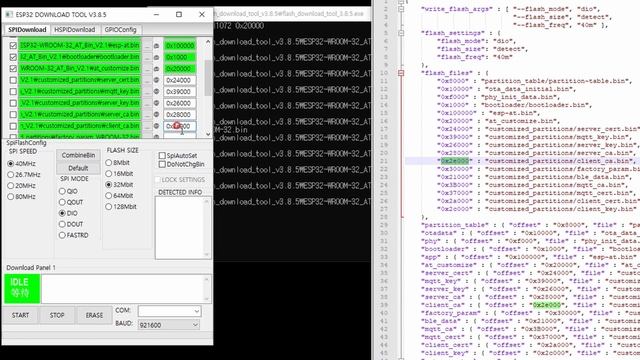Edit the 0x28000 address field

tap(180, 114)
